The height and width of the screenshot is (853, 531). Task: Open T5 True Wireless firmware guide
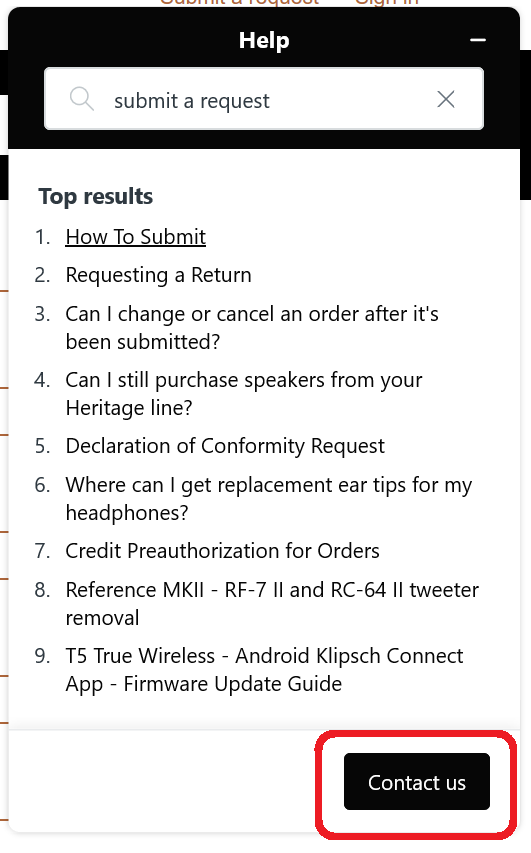(264, 670)
